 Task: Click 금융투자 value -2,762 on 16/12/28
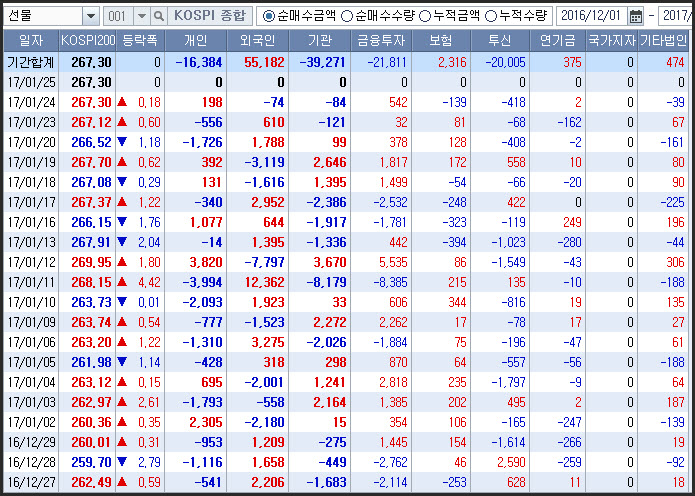(390, 462)
